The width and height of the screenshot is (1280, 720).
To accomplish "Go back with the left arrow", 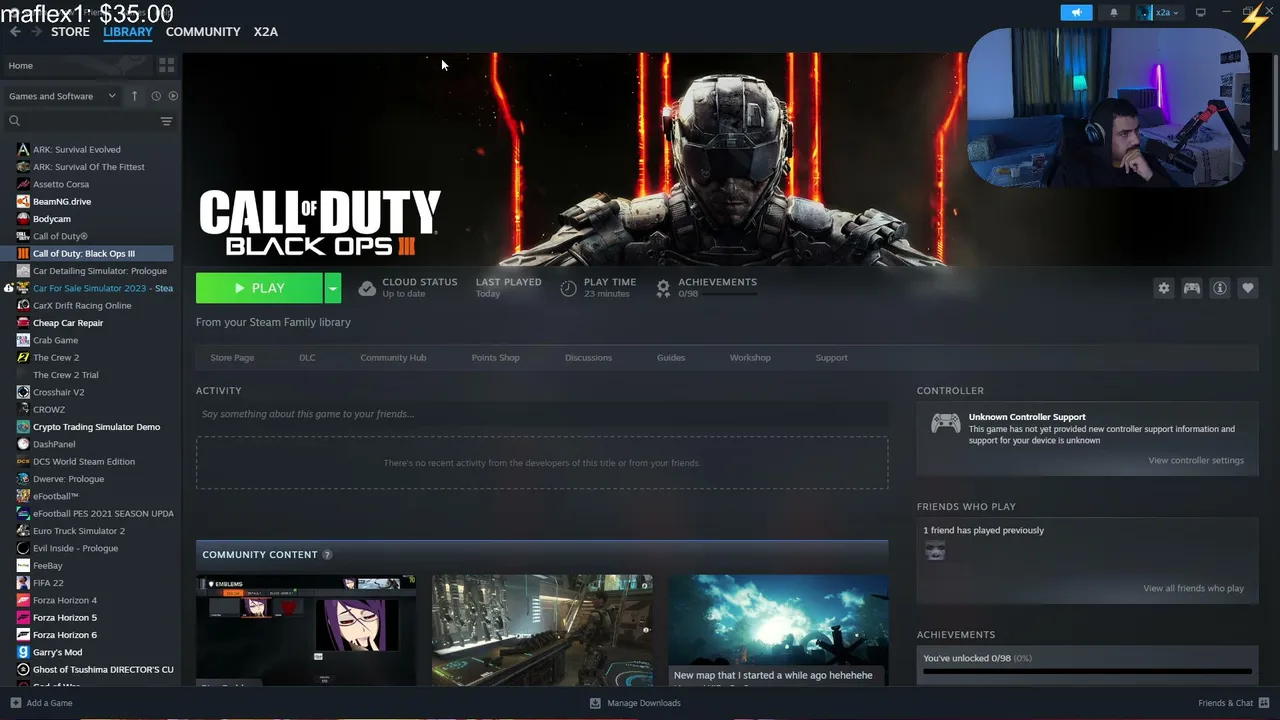I will 15,32.
